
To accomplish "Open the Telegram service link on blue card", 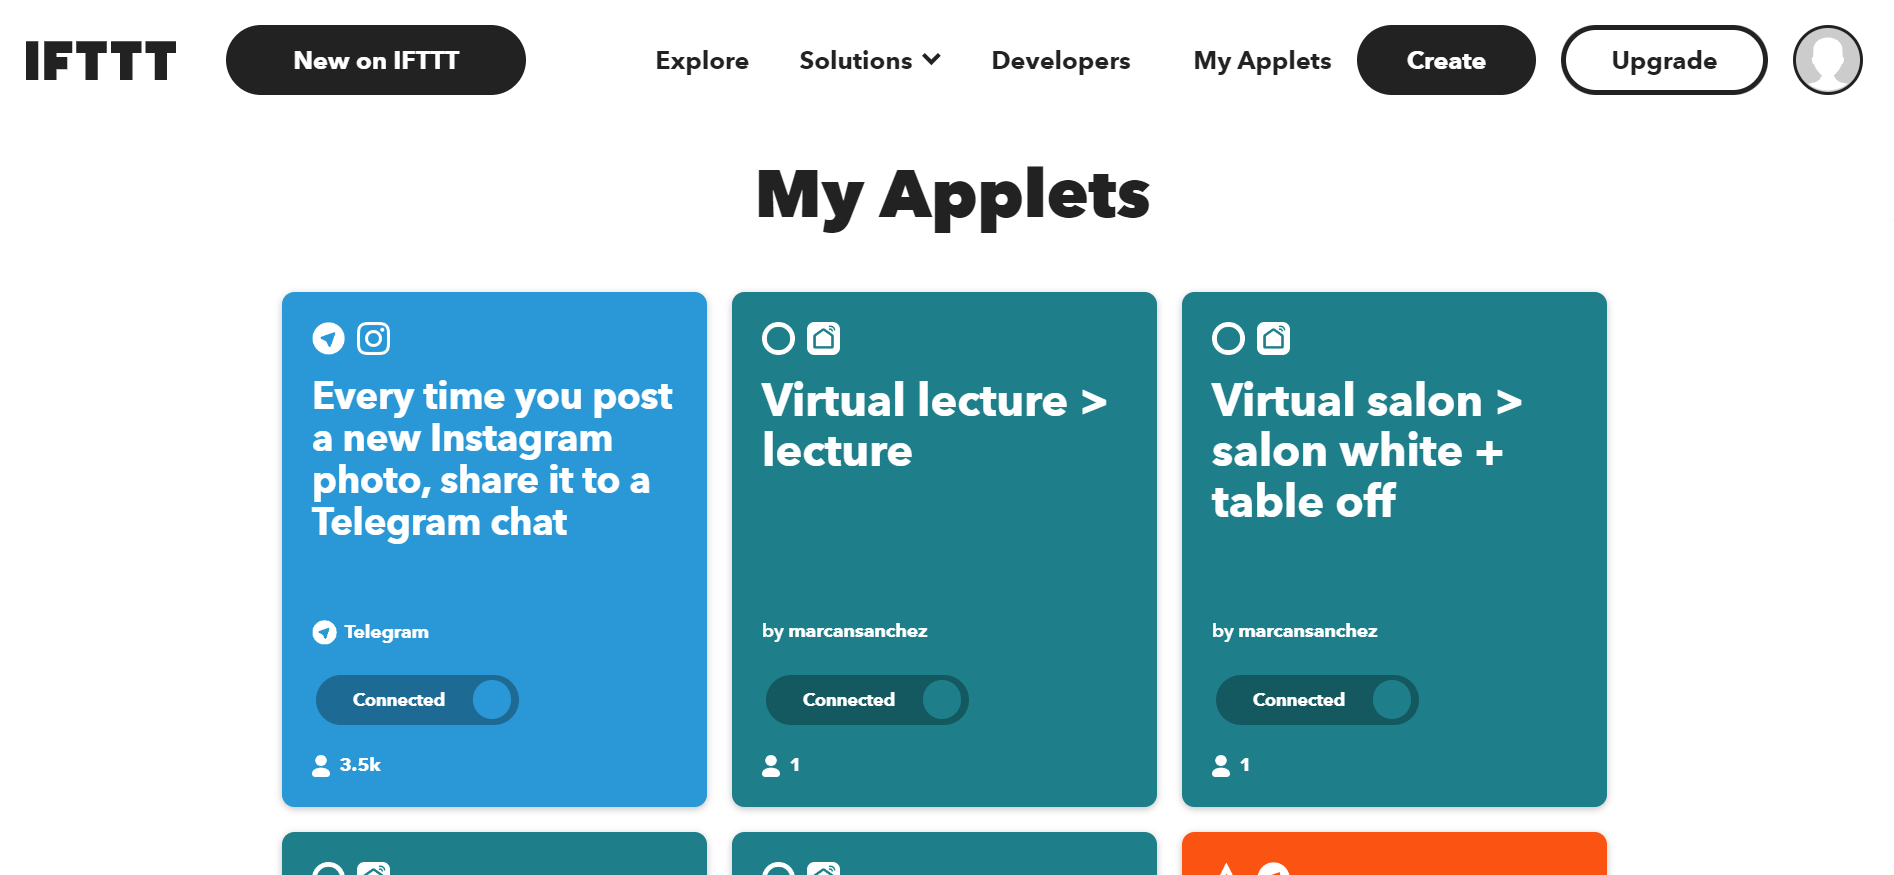I will (385, 632).
